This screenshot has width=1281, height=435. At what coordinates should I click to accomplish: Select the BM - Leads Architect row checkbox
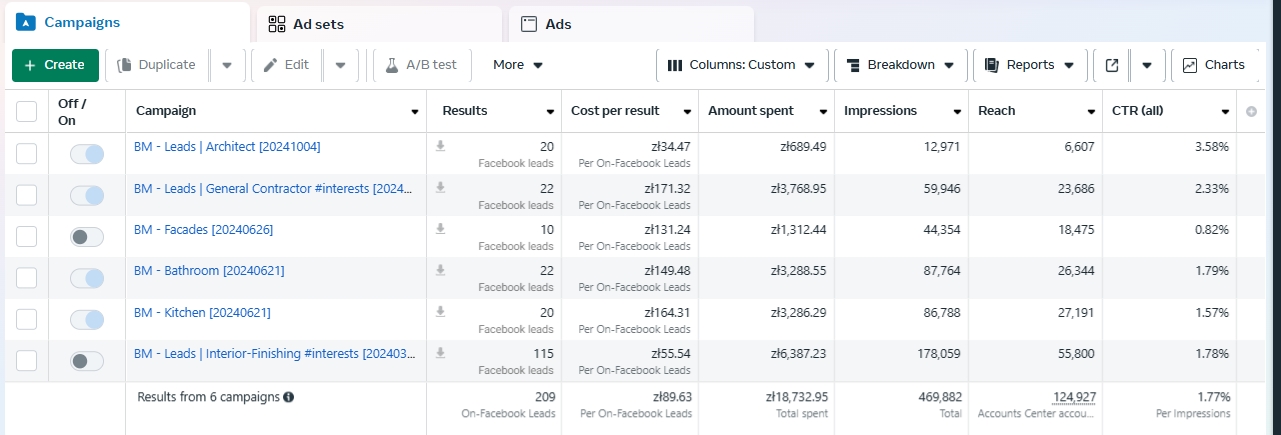[x=27, y=153]
